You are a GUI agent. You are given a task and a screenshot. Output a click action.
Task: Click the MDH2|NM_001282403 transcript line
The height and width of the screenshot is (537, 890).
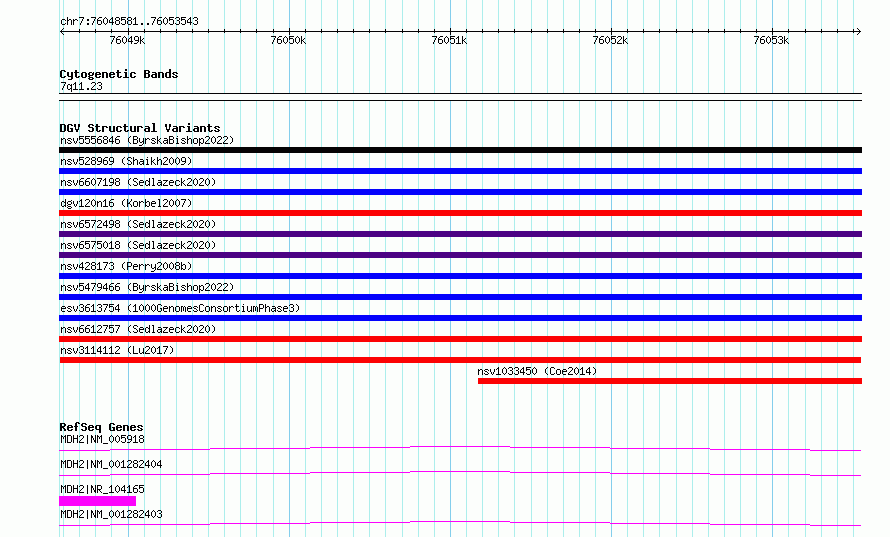[x=460, y=523]
